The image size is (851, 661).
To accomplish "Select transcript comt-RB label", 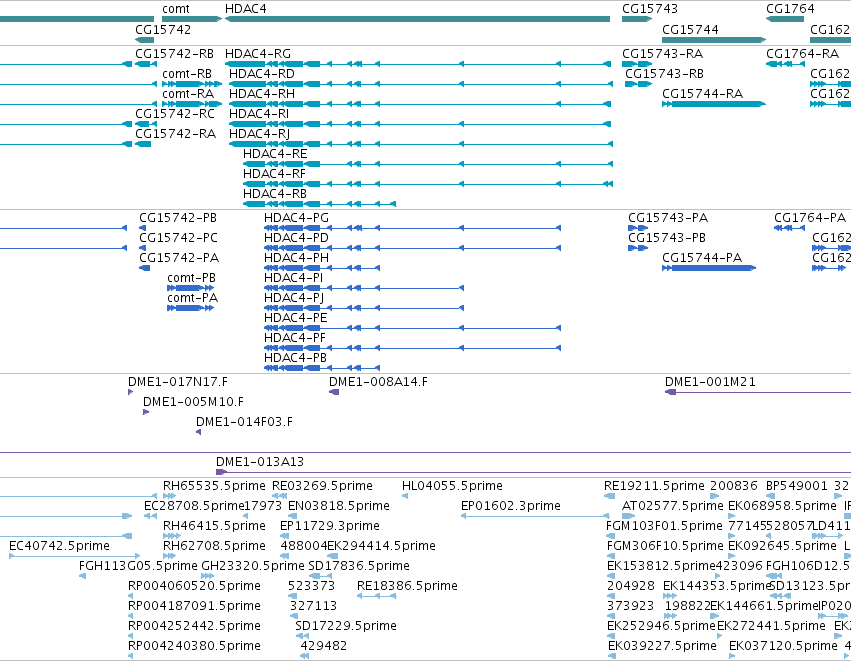I will [187, 74].
